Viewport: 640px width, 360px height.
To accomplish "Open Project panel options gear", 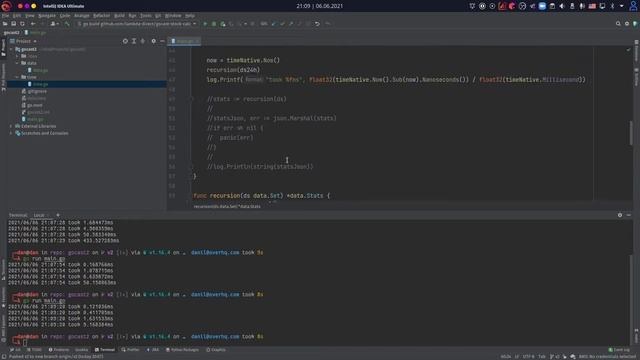I will [153, 41].
